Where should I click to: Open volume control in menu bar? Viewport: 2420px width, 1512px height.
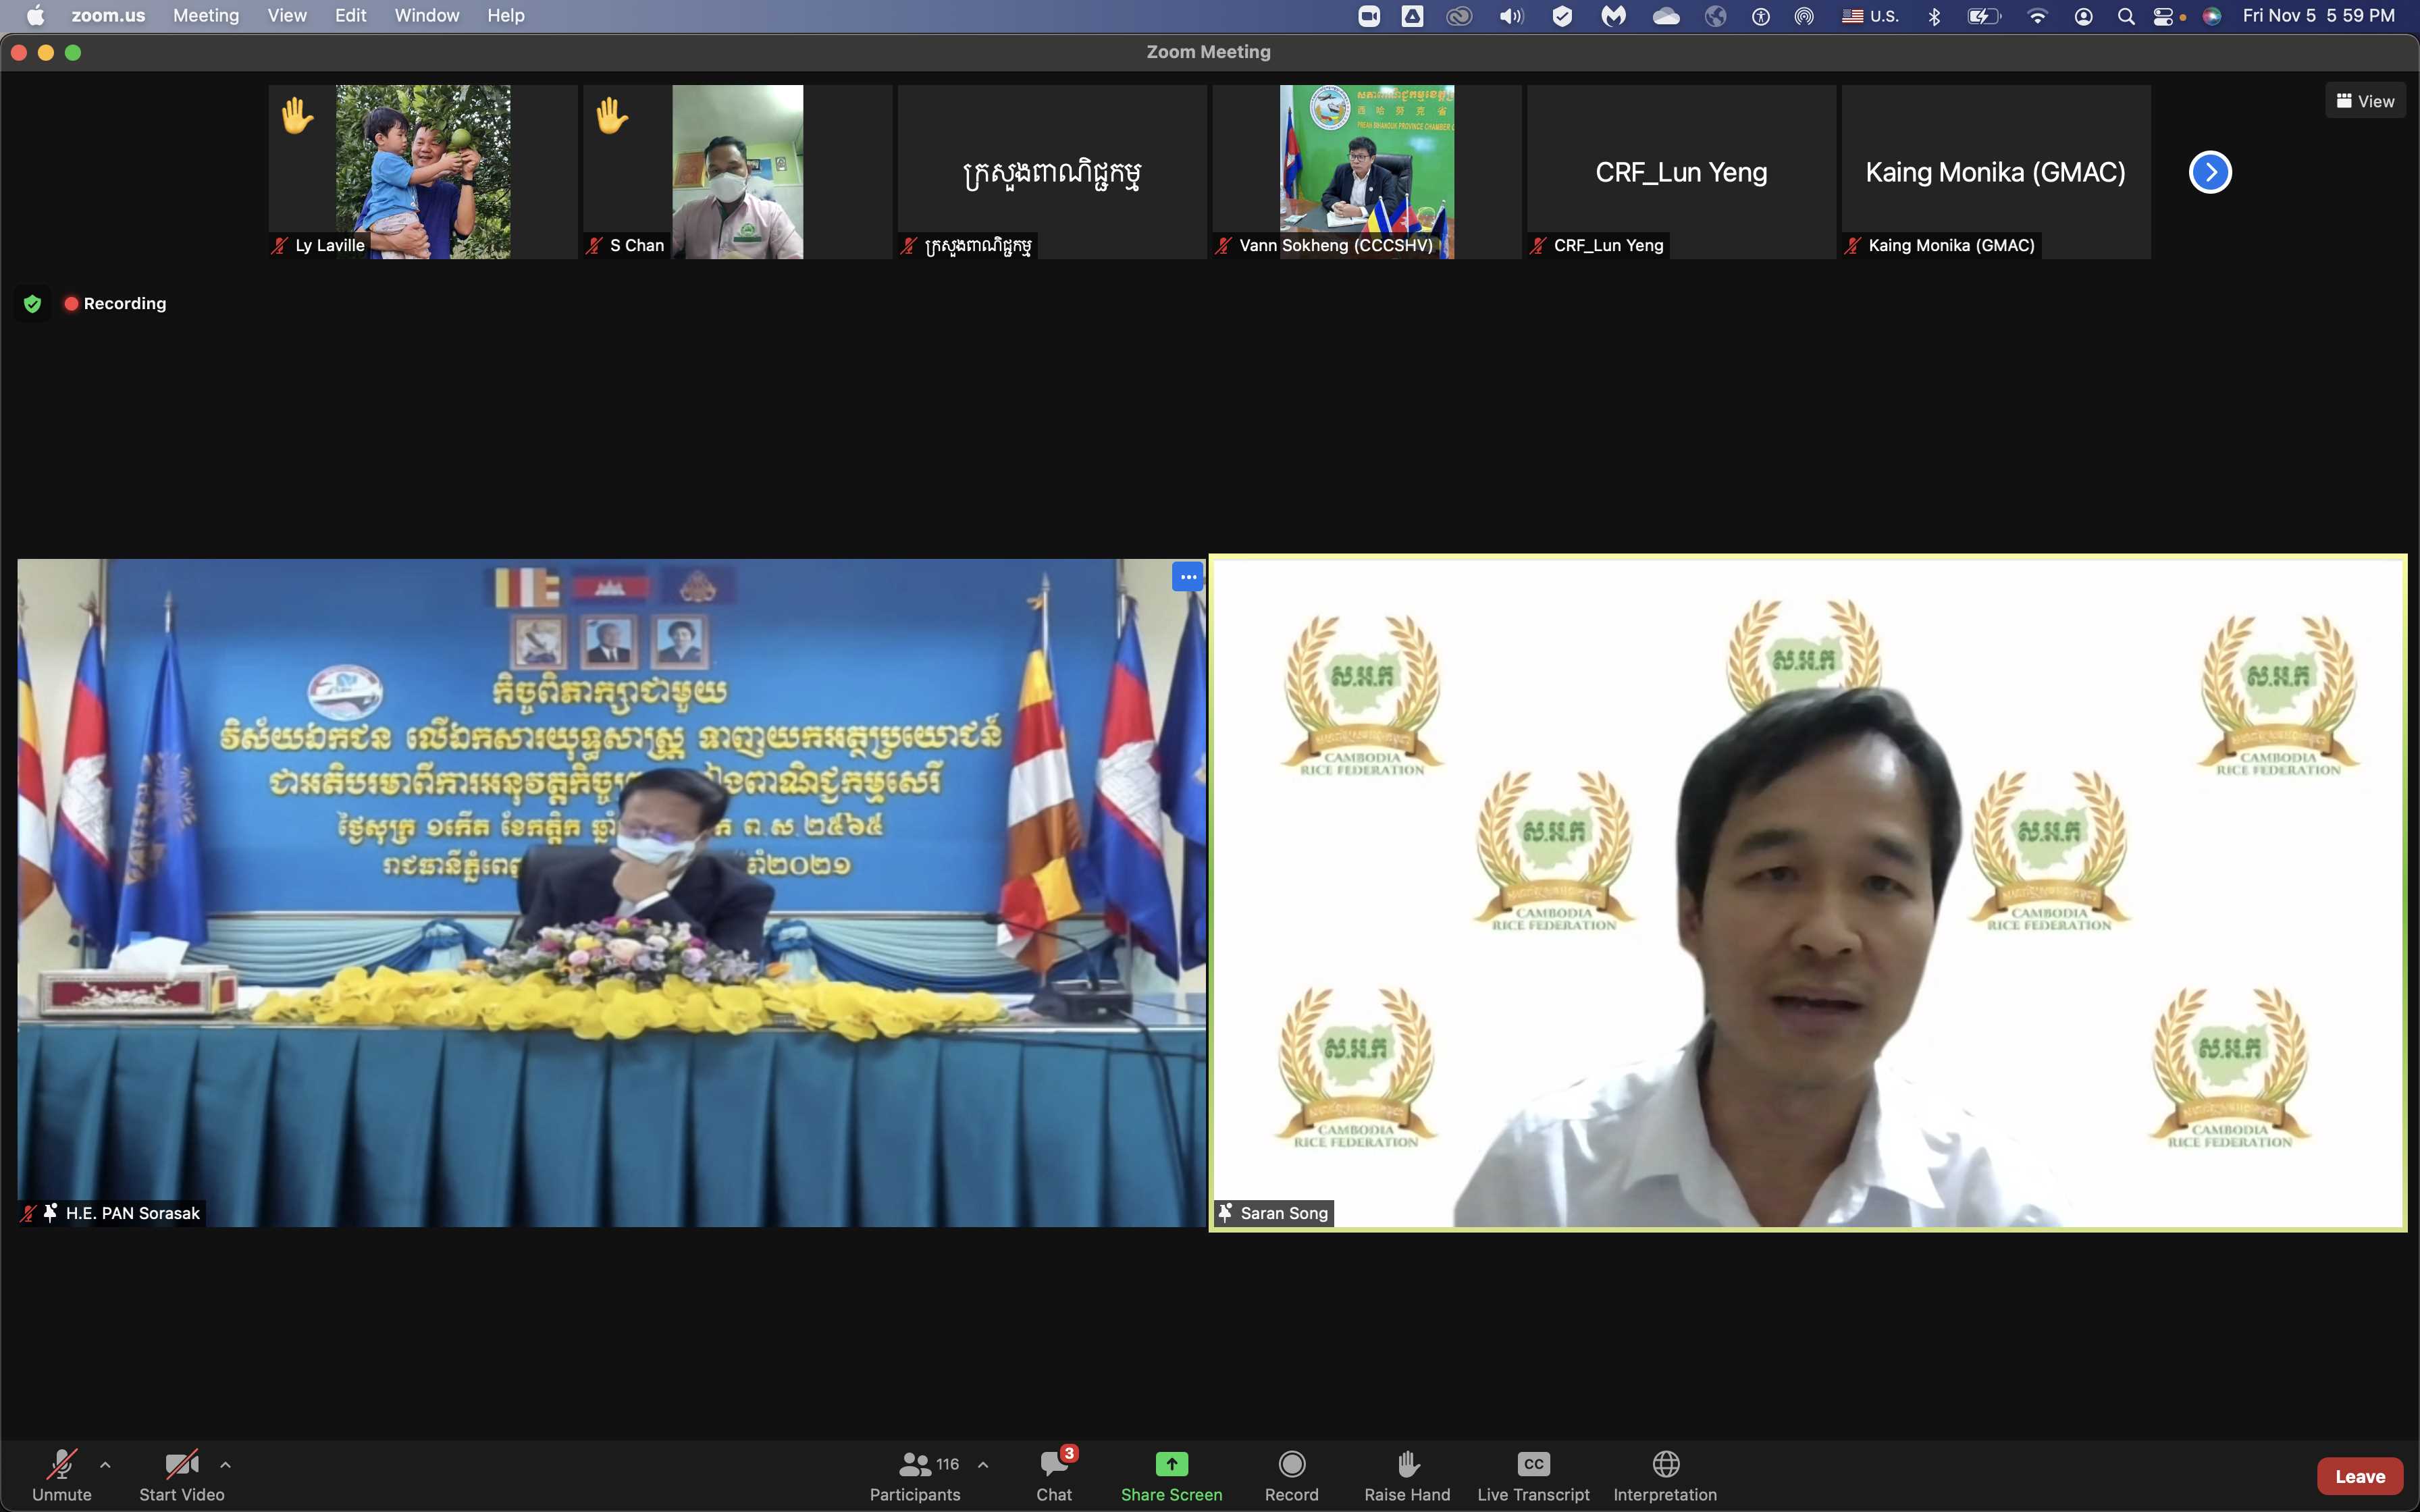point(1511,16)
